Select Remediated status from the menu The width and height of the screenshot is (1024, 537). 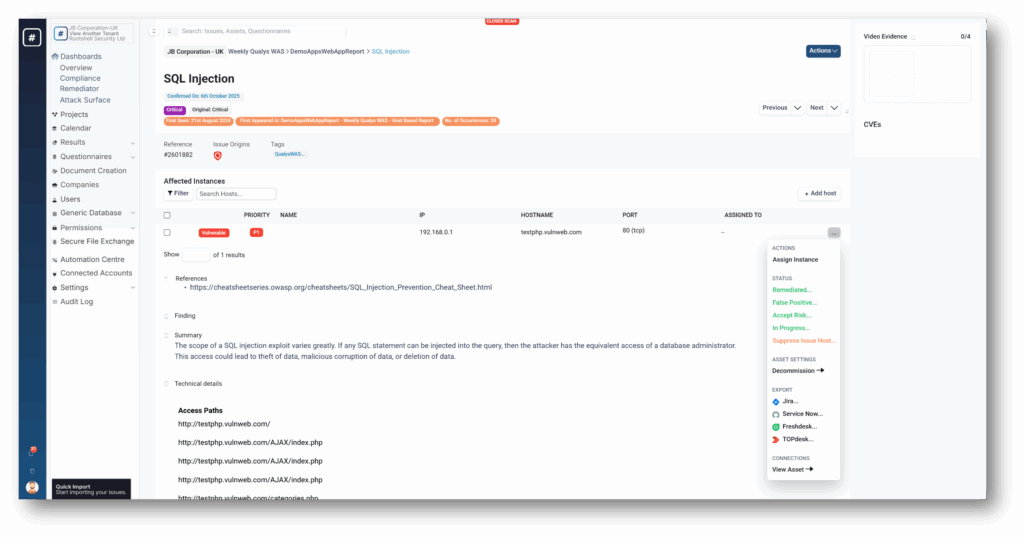(x=794, y=290)
